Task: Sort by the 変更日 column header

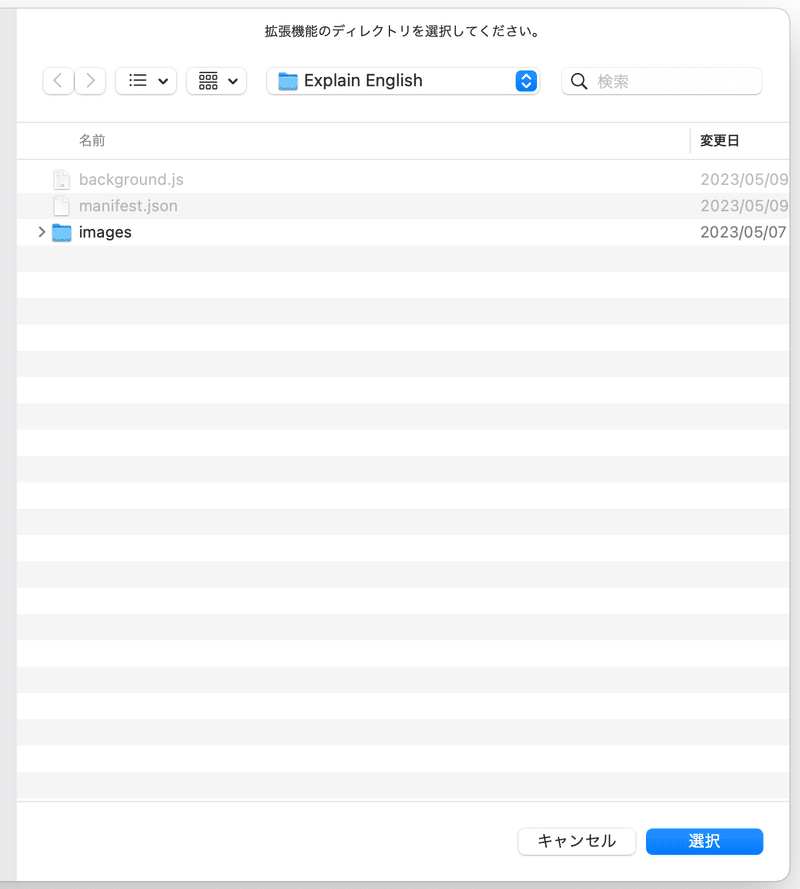Action: (719, 141)
